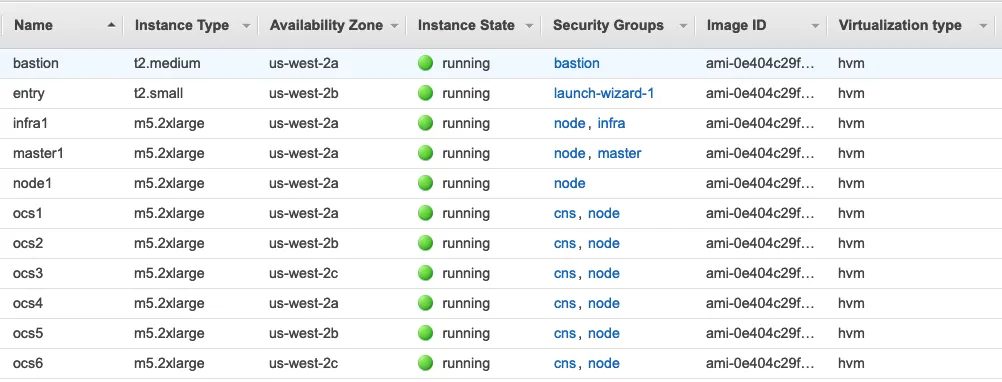Click the green status dot in the ocs6 row
The height and width of the screenshot is (382, 1002).
tap(426, 363)
